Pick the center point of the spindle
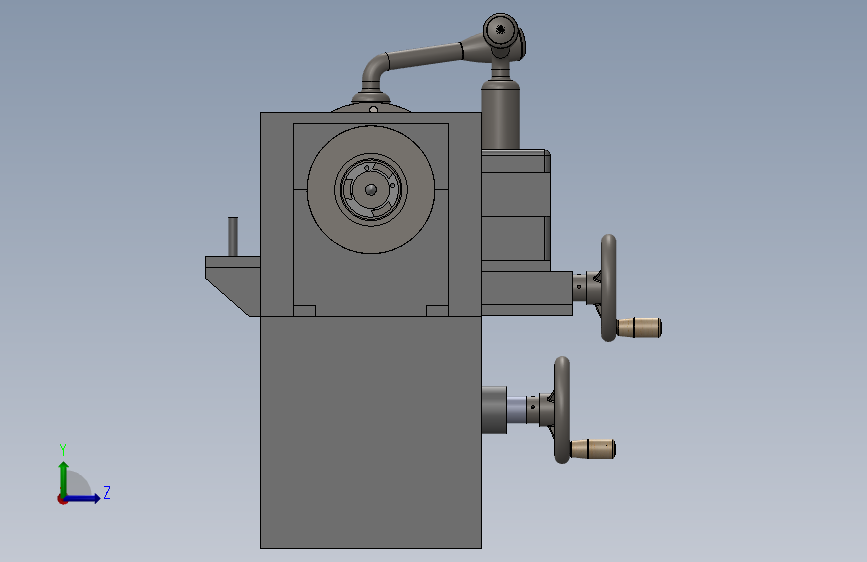Viewport: 867px width, 562px height. (371, 190)
